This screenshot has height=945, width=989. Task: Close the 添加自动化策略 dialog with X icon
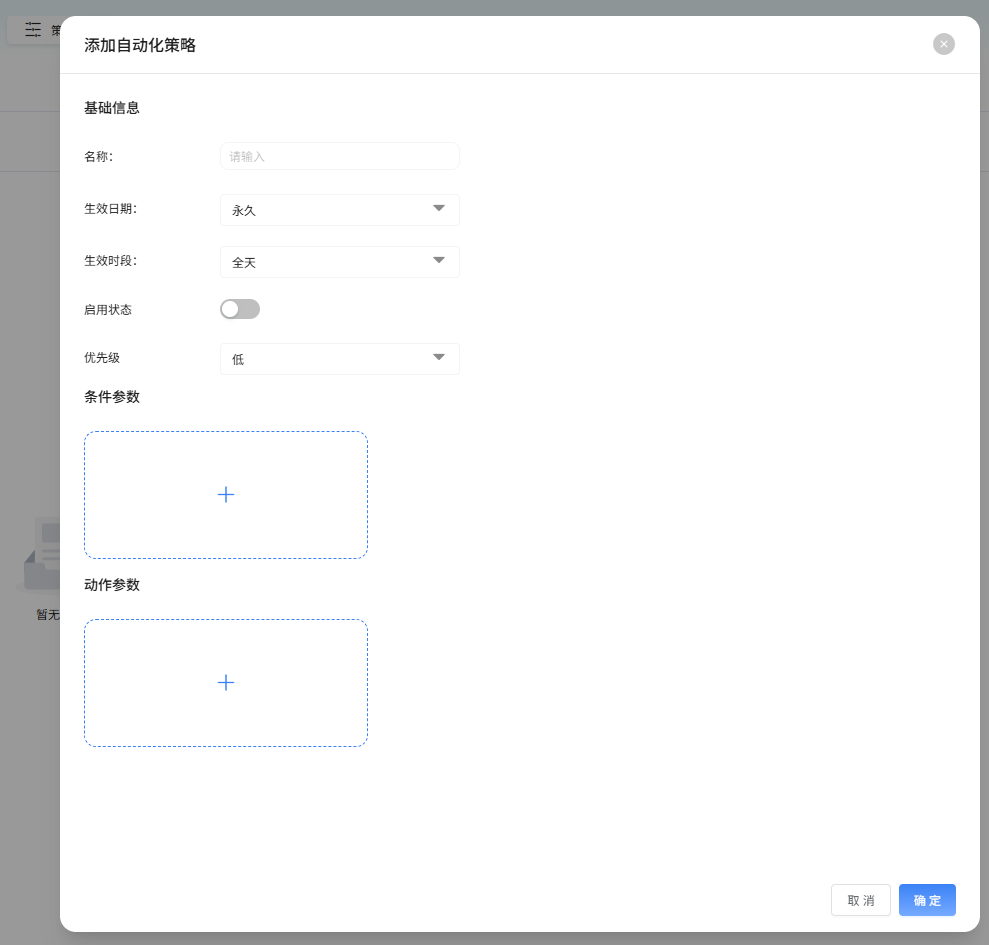943,44
